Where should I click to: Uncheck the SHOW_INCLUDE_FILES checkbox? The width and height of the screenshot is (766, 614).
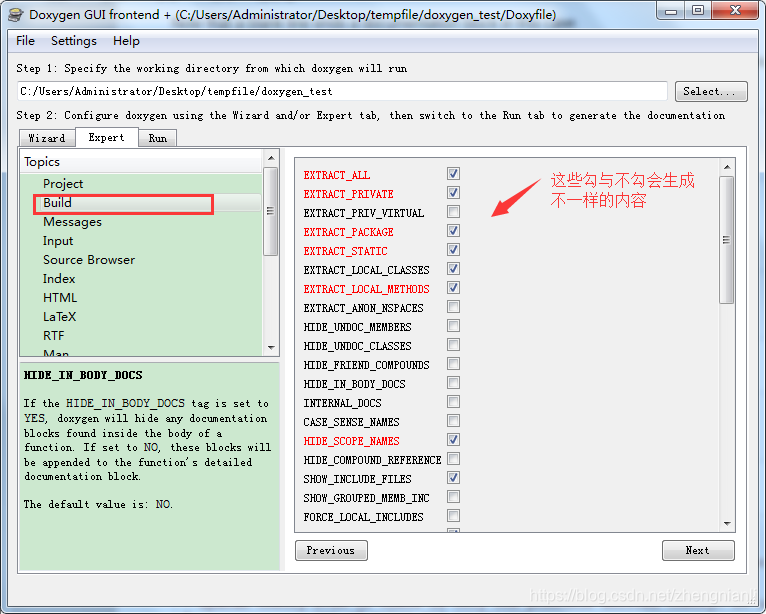click(453, 478)
